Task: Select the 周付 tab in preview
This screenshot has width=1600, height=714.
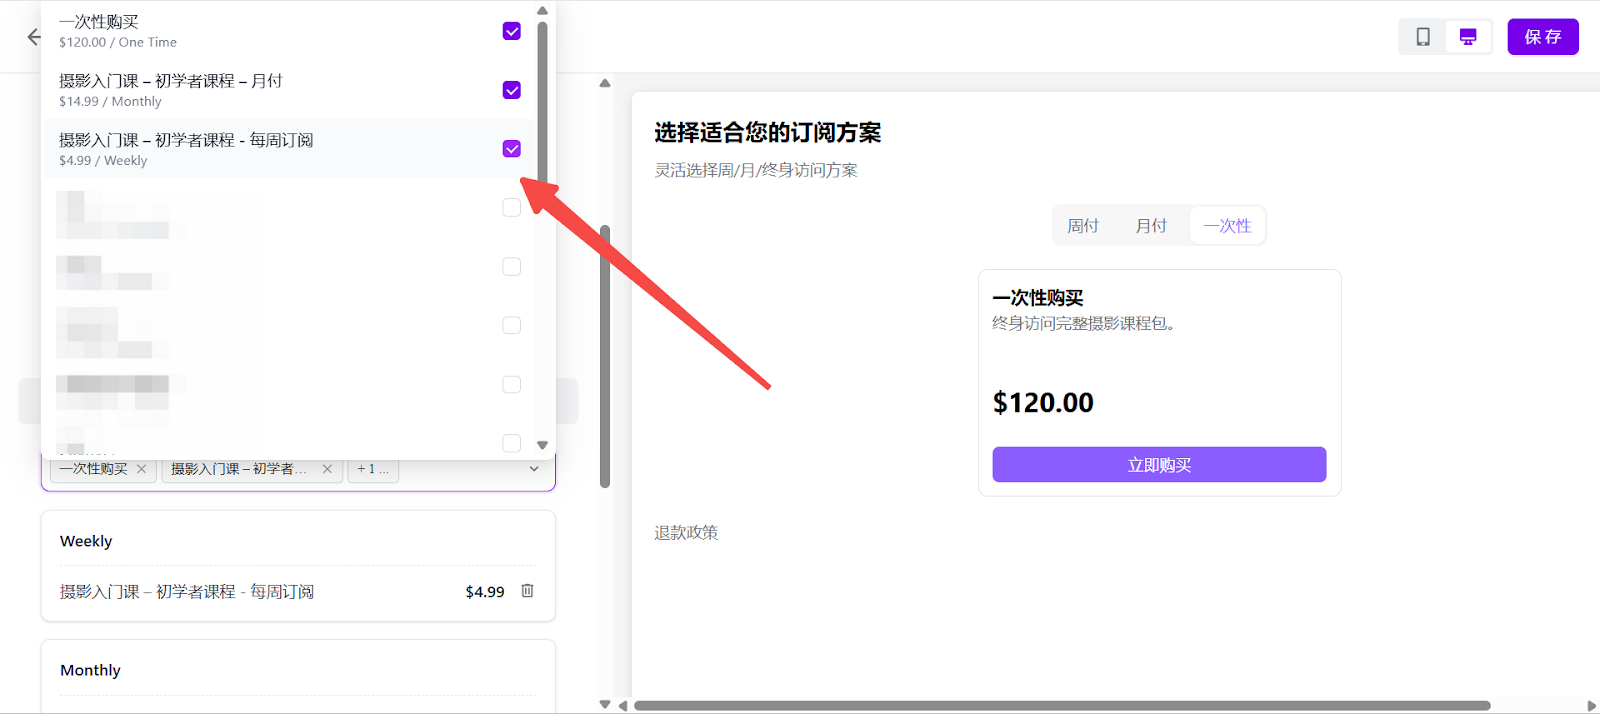Action: point(1083,226)
